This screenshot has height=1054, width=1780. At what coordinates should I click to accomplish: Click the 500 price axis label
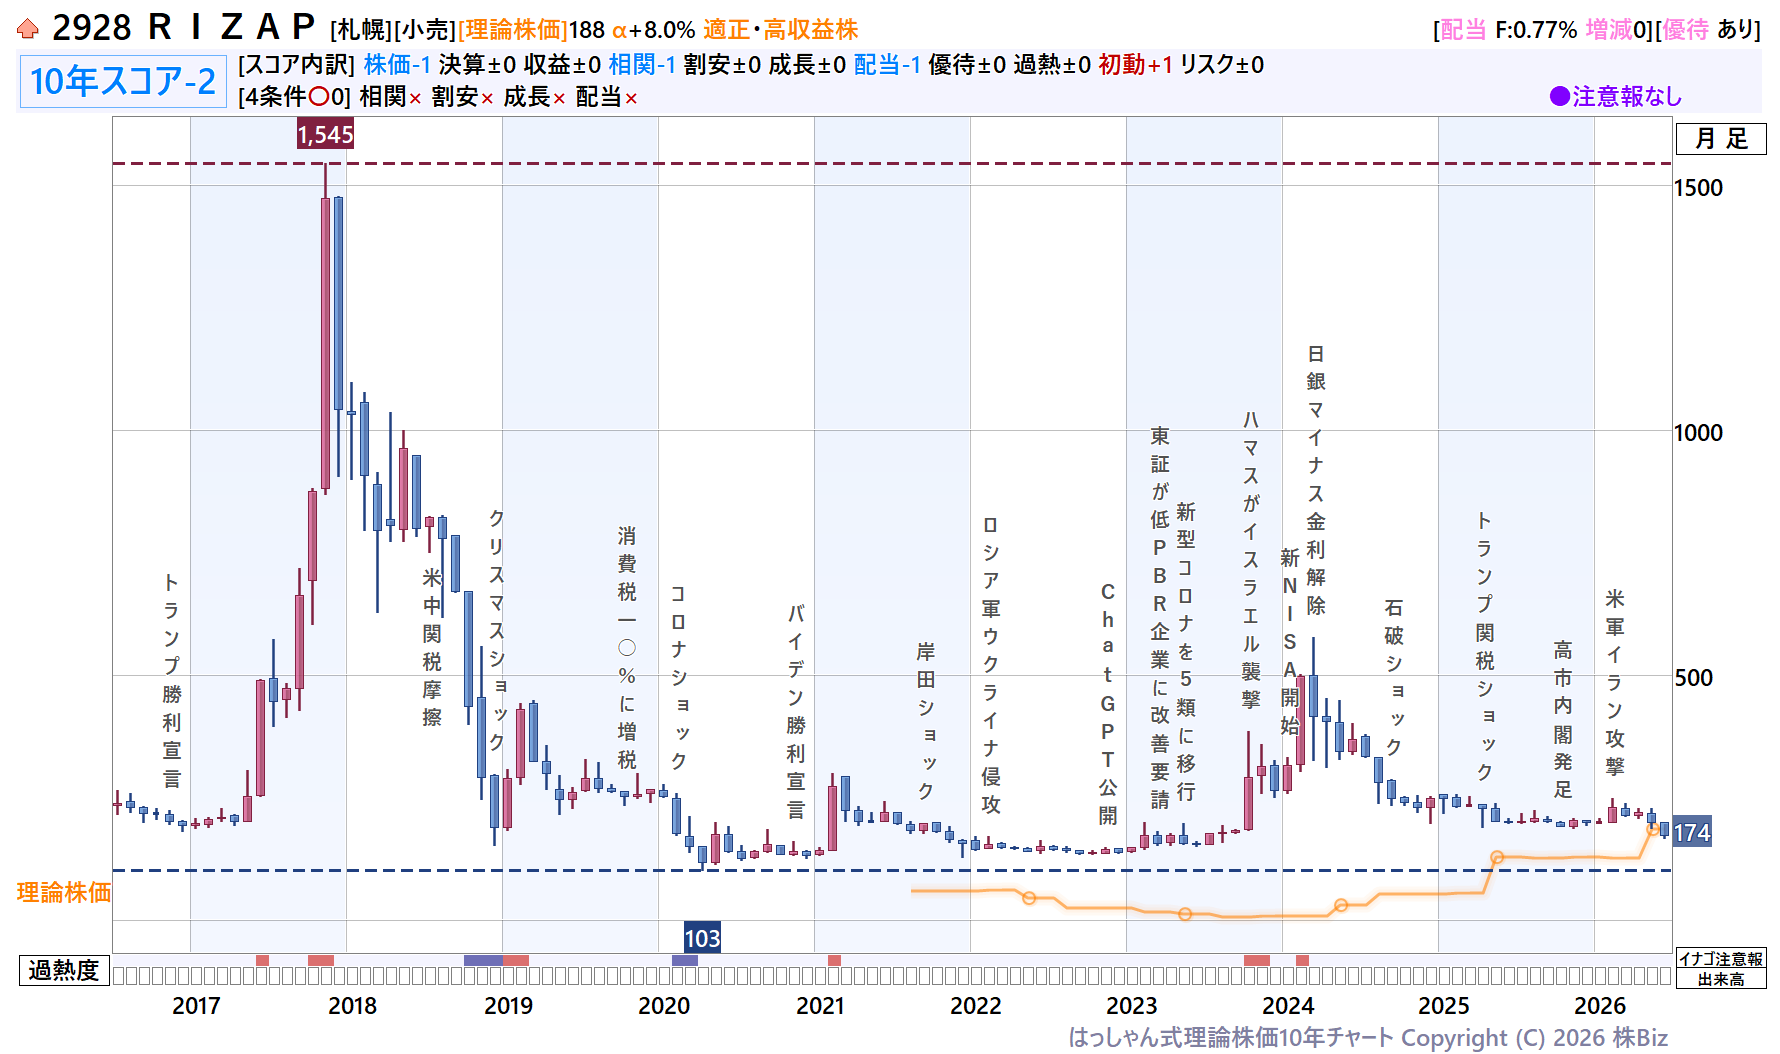click(x=1693, y=678)
